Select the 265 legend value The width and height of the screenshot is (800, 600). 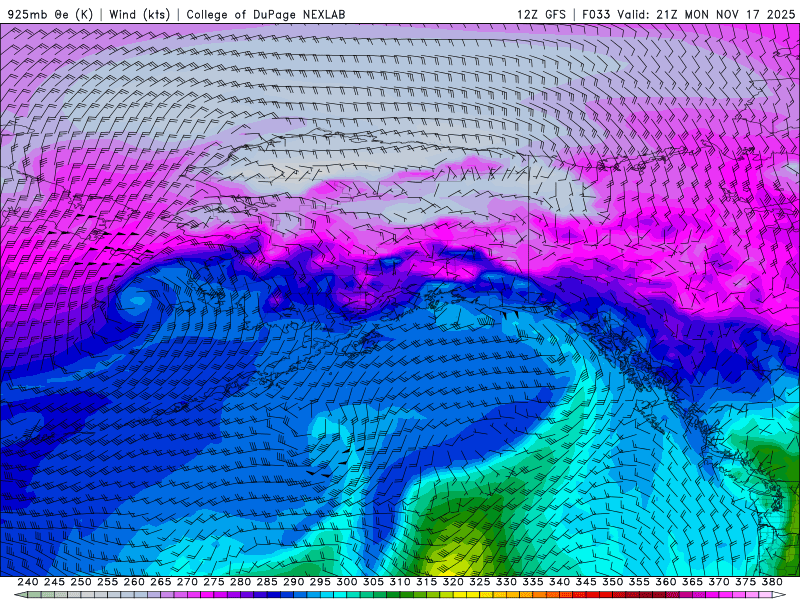click(161, 582)
